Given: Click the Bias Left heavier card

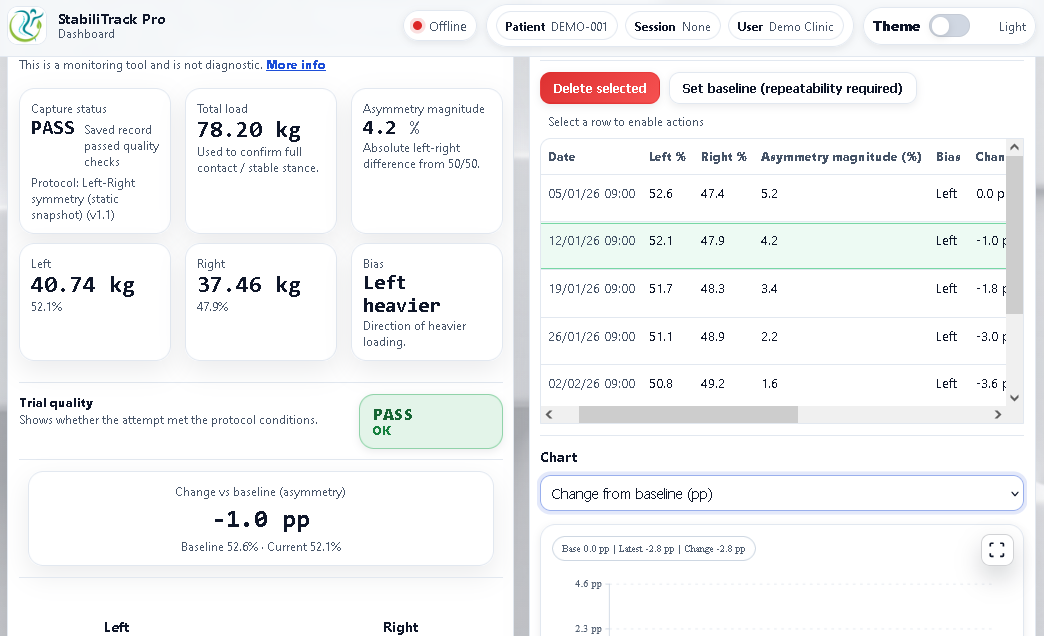Looking at the screenshot, I should coord(427,302).
